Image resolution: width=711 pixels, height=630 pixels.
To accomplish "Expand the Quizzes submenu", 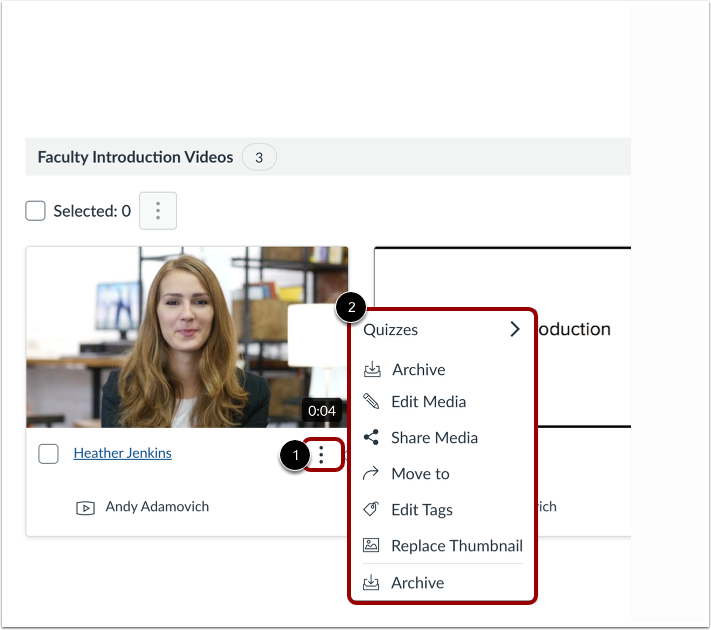I will [443, 329].
